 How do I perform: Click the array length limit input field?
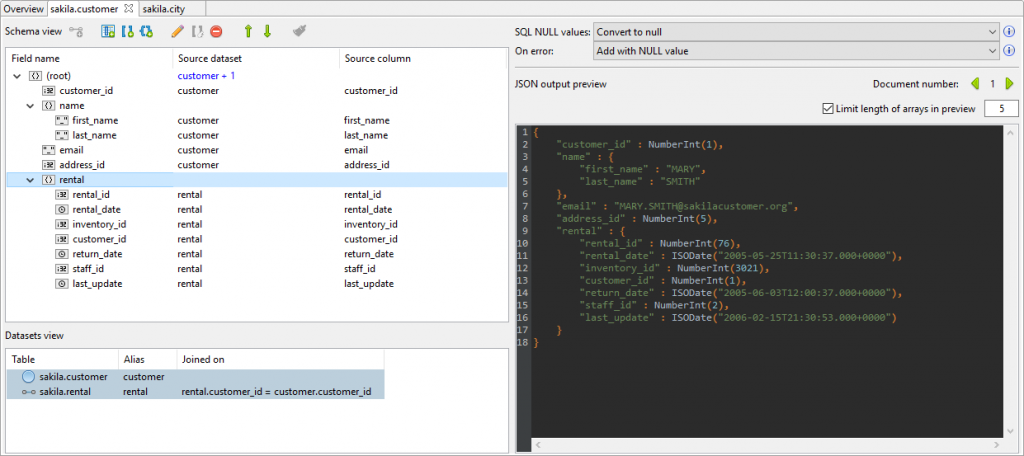[1000, 108]
